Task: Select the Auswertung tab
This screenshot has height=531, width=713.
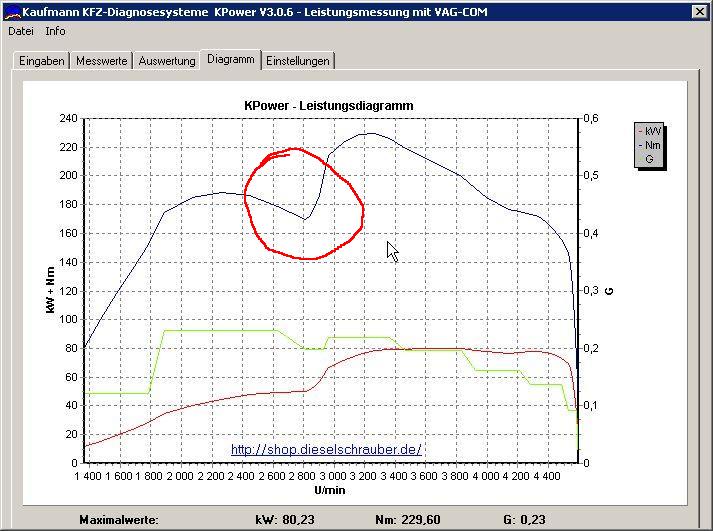Action: click(167, 61)
